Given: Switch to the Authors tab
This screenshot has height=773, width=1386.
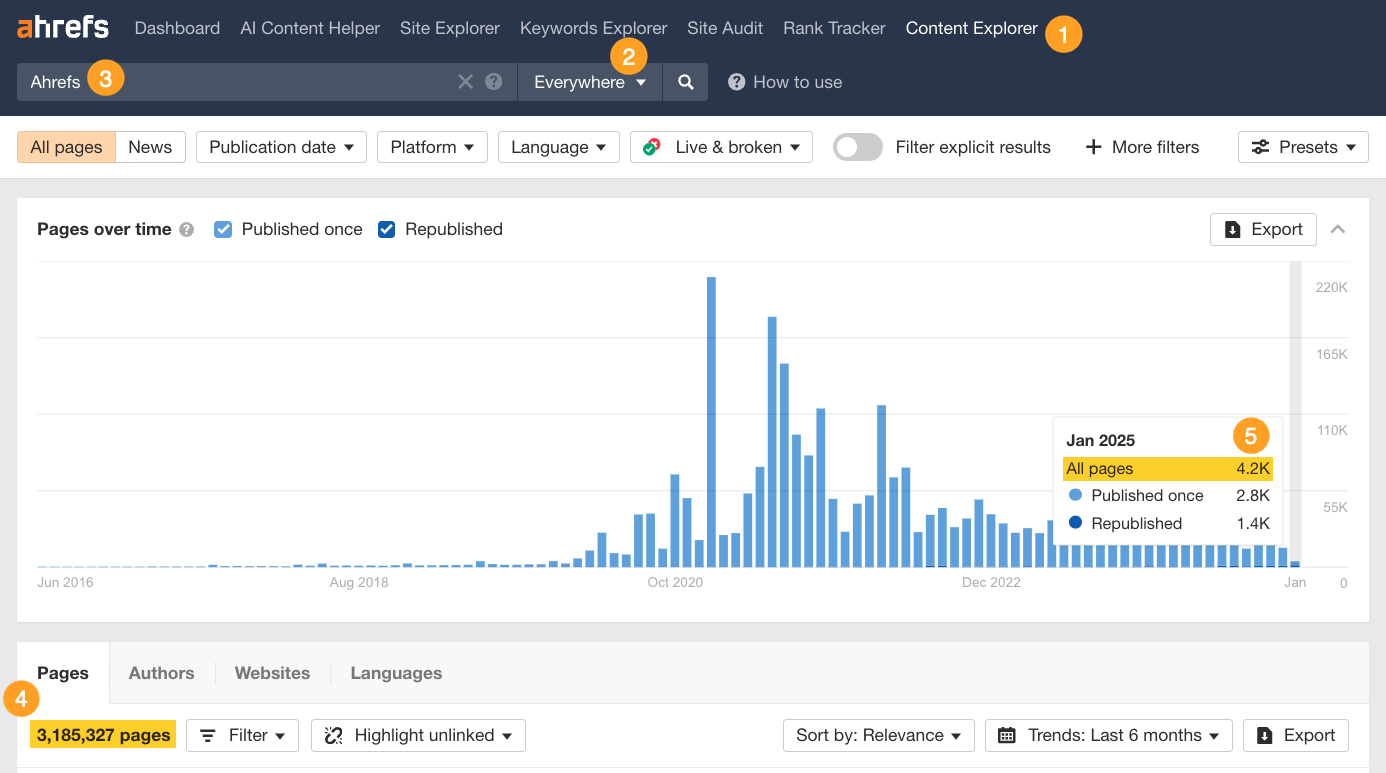Looking at the screenshot, I should 161,673.
